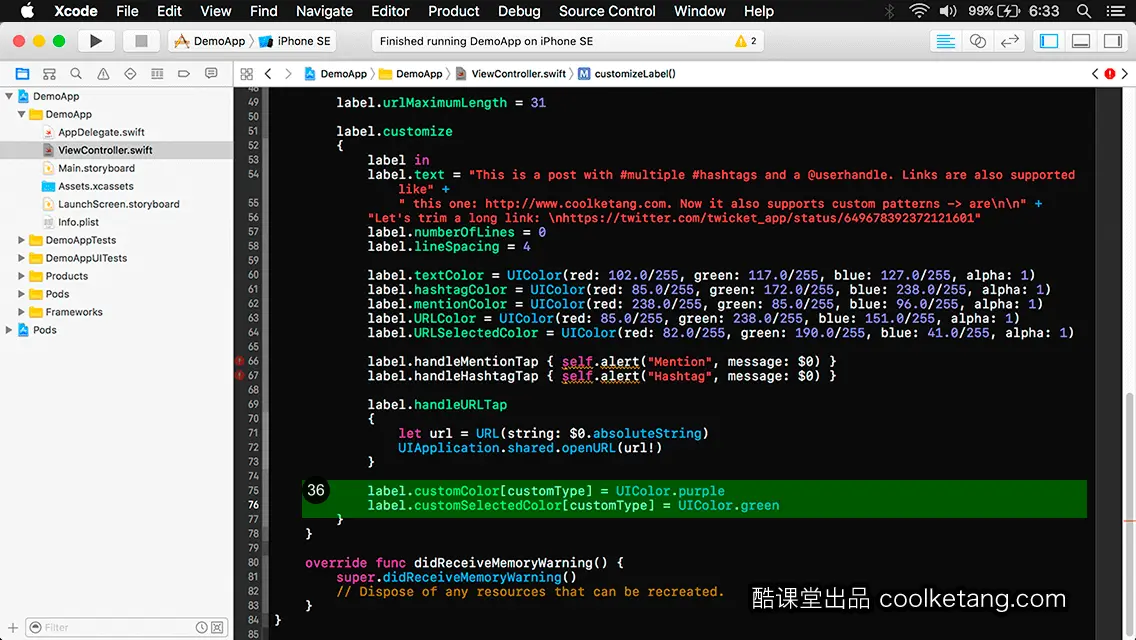Open the Debug menu
This screenshot has height=640, width=1136.
coord(519,11)
